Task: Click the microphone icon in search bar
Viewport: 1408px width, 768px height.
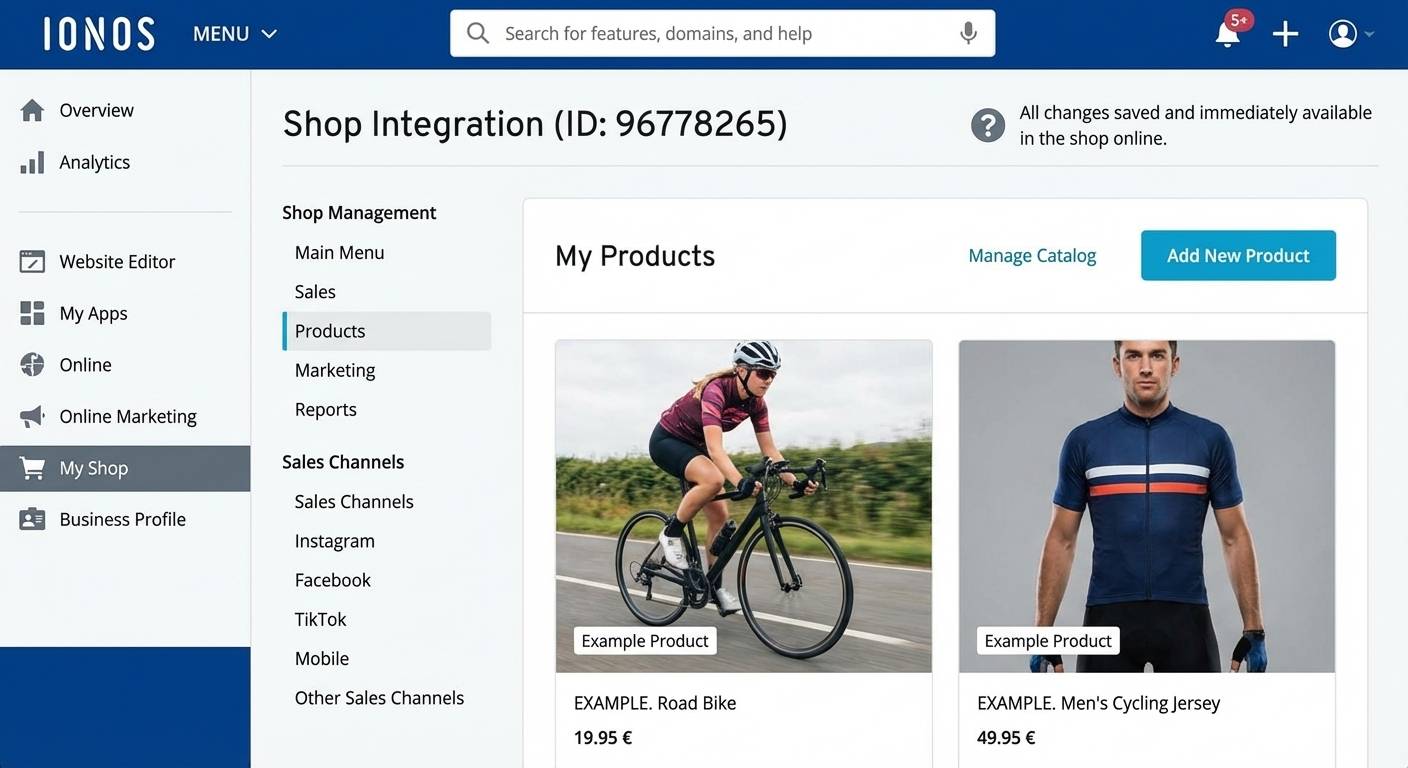Action: 967,33
